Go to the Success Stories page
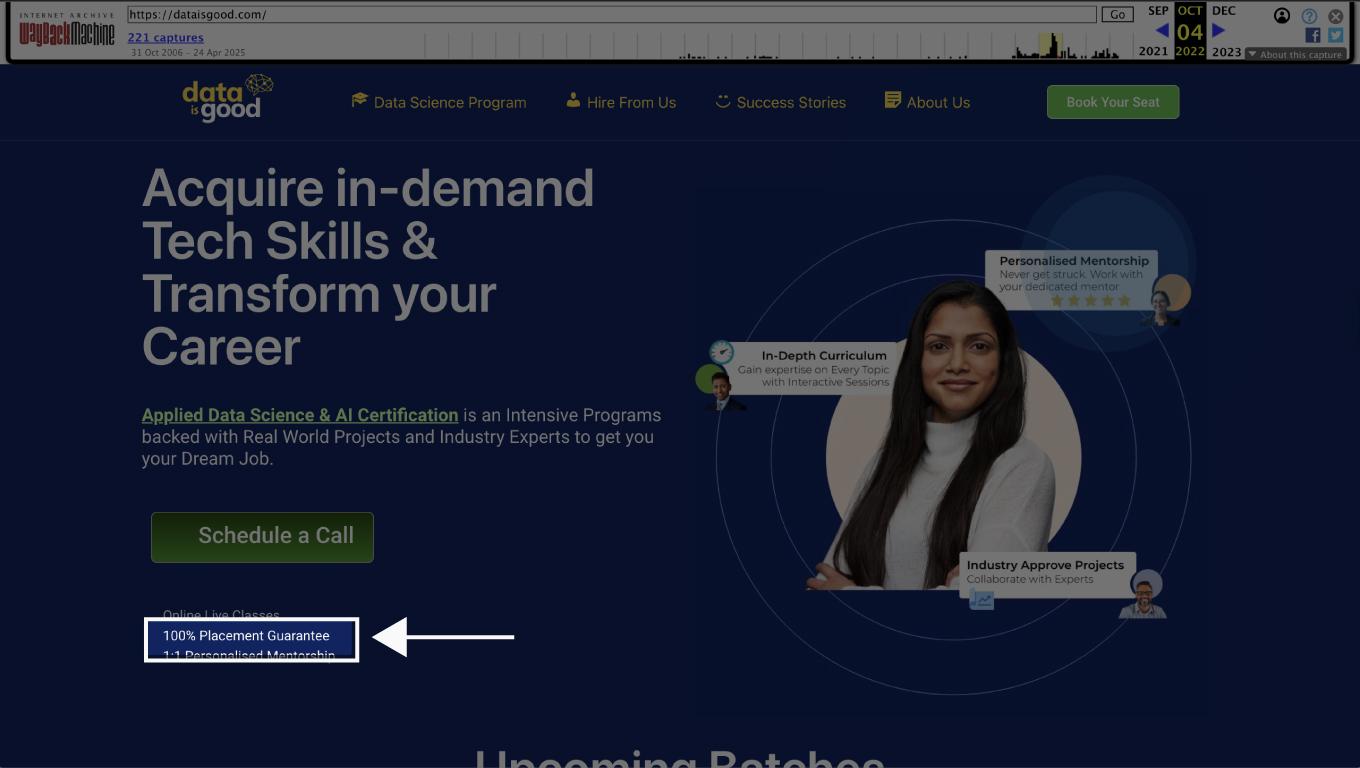The height and width of the screenshot is (768, 1360). pyautogui.click(x=780, y=102)
